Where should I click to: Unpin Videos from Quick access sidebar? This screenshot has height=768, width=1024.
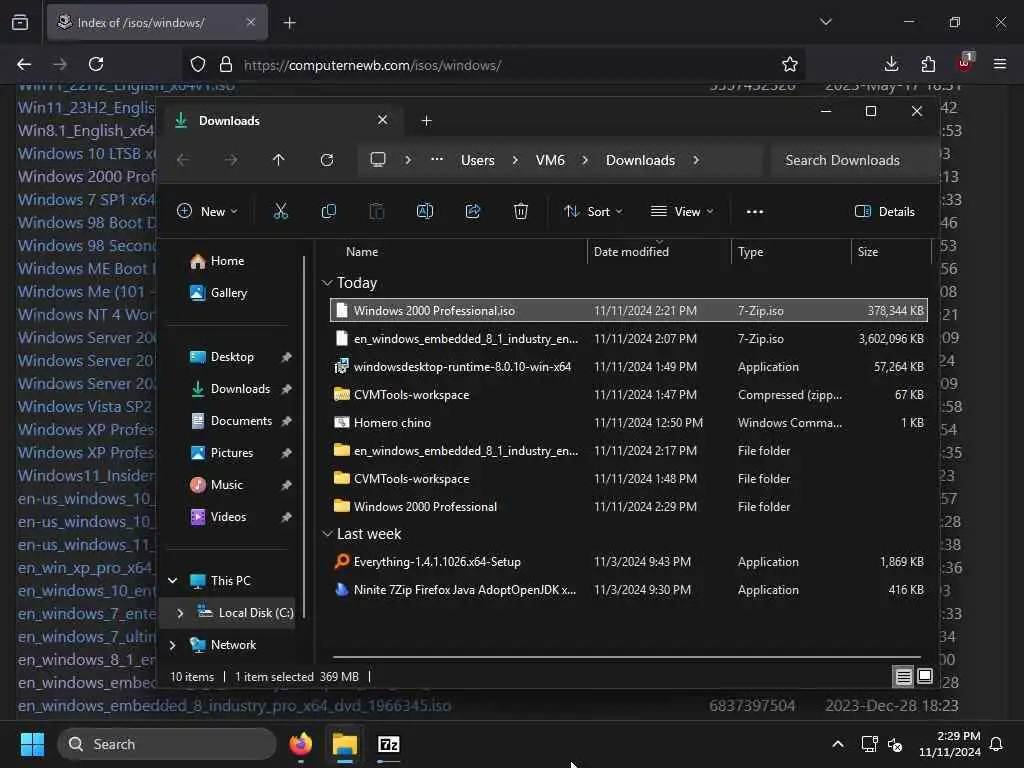click(x=286, y=517)
